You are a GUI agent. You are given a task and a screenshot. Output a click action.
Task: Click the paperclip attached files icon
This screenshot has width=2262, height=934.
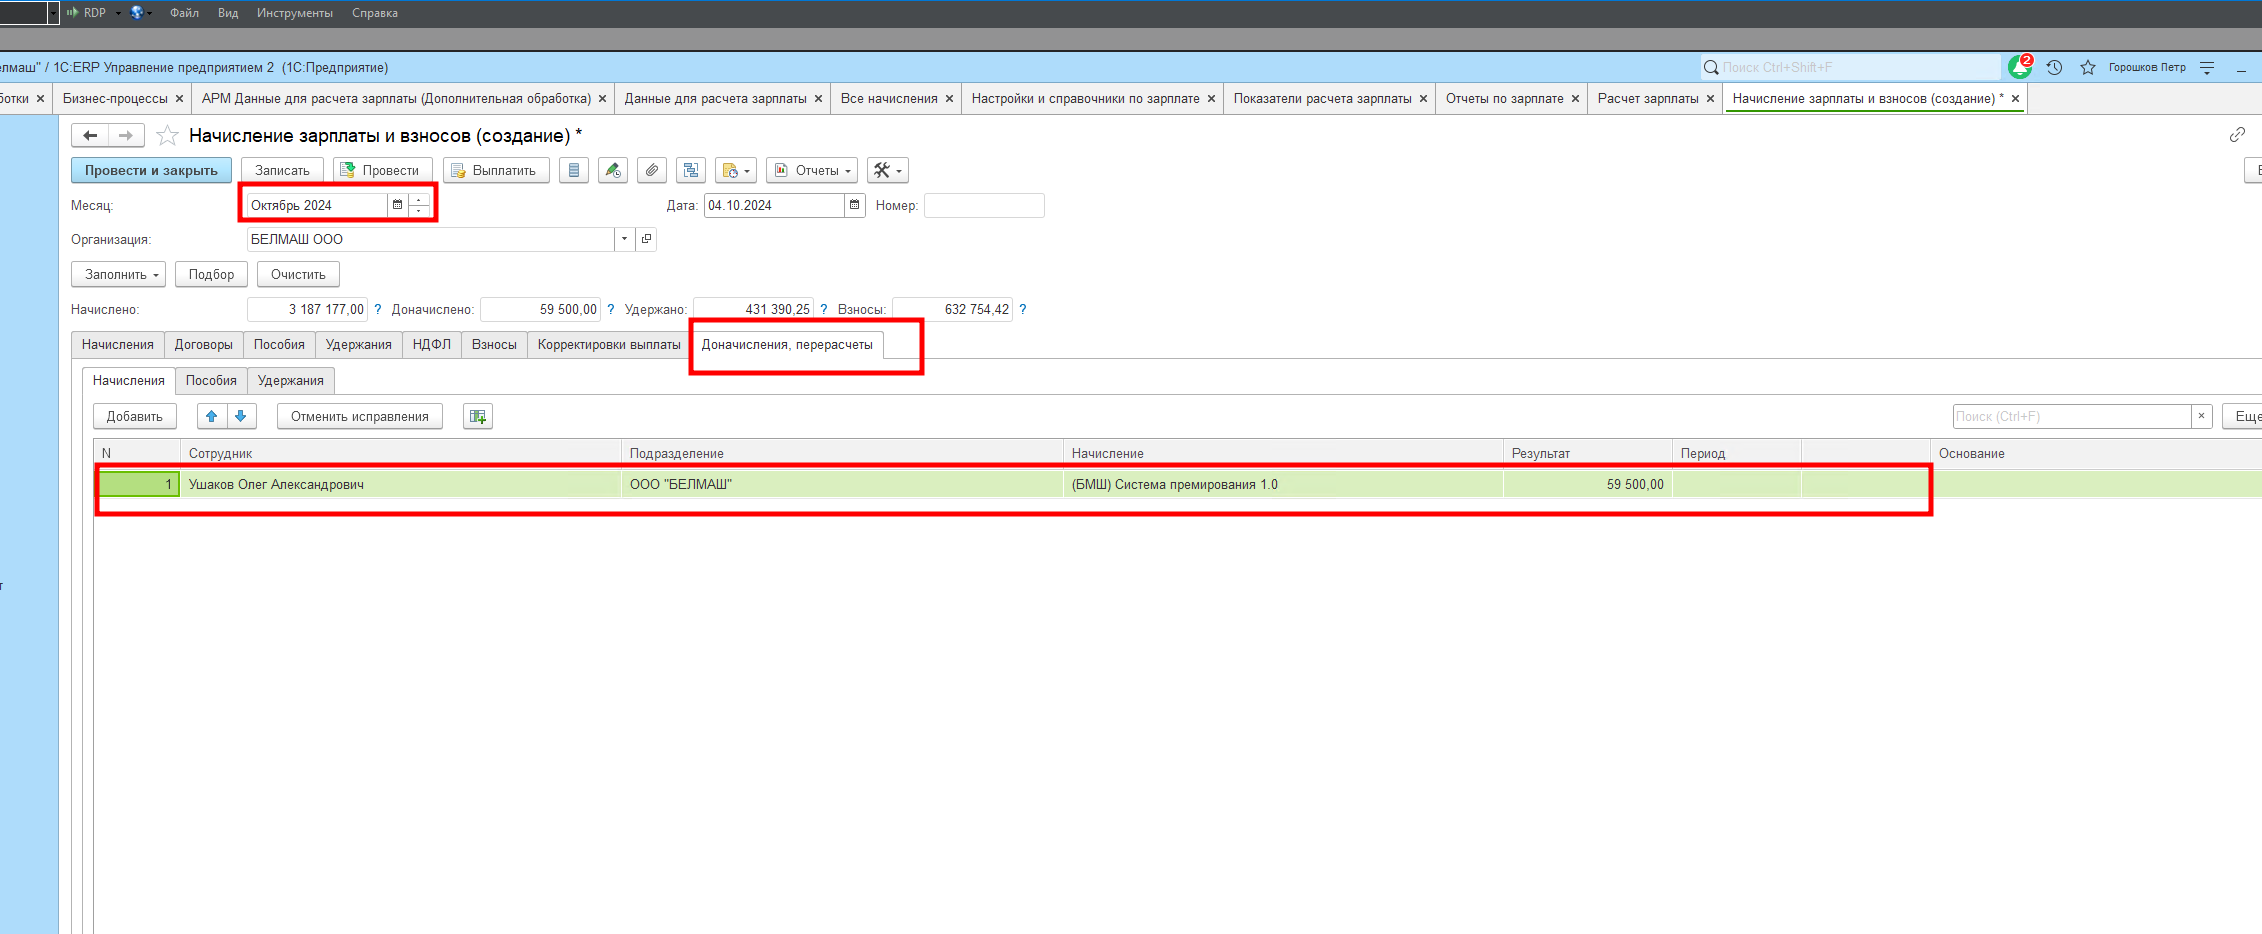pos(652,171)
